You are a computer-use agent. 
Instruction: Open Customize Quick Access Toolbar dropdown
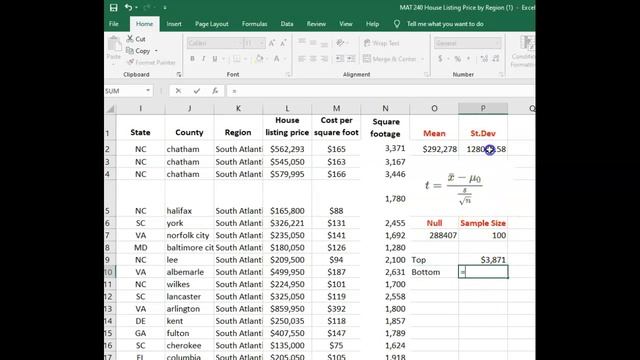[165, 7]
